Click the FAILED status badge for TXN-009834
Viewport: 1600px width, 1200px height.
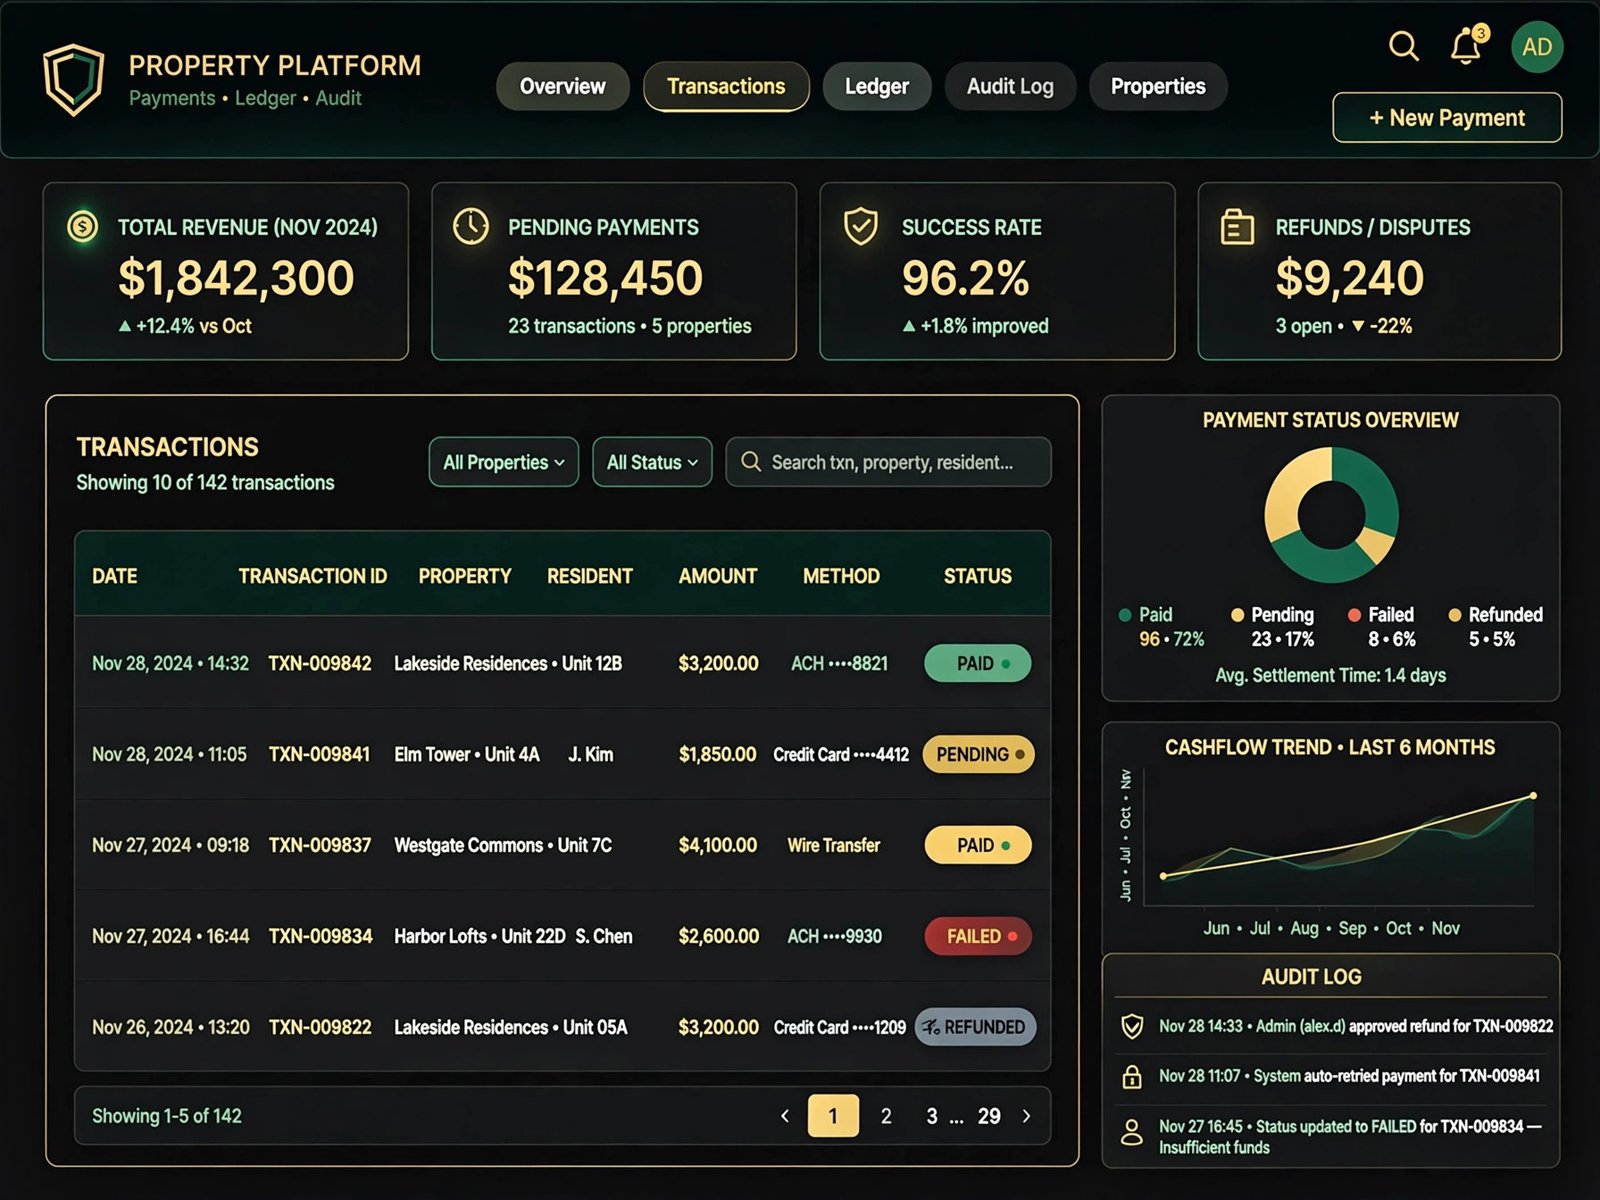(977, 937)
